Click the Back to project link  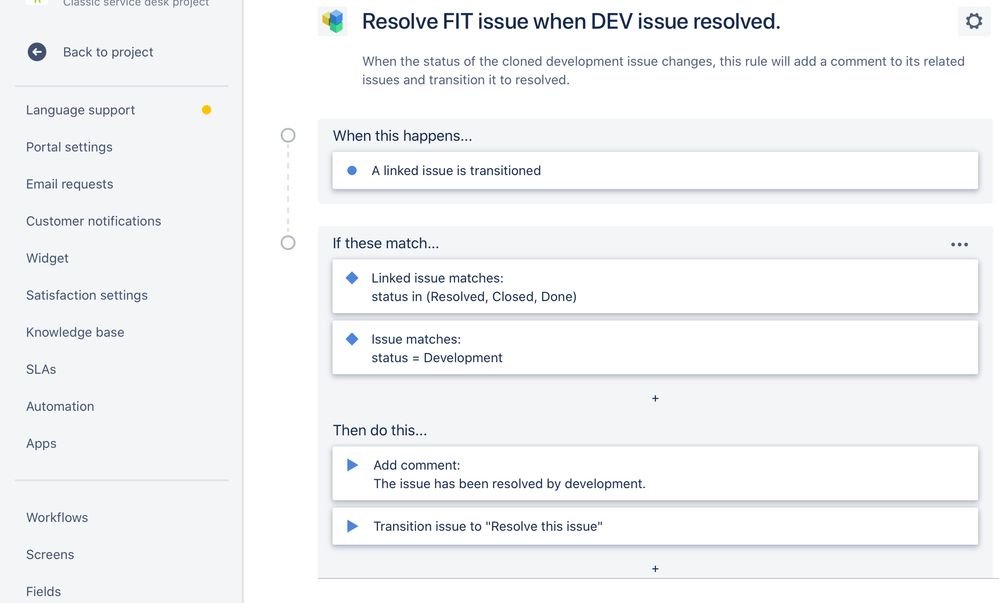108,52
